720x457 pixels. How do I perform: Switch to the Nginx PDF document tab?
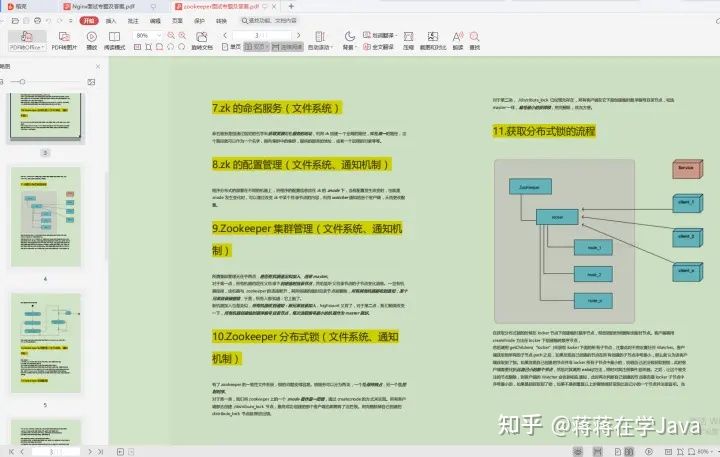tap(104, 6)
